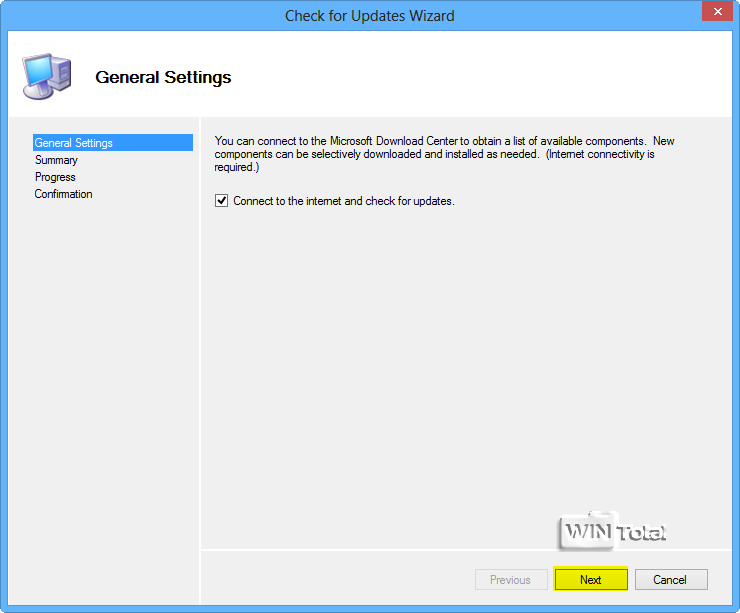740x613 pixels.
Task: Click the WinTotal watermark logo
Action: tap(613, 532)
